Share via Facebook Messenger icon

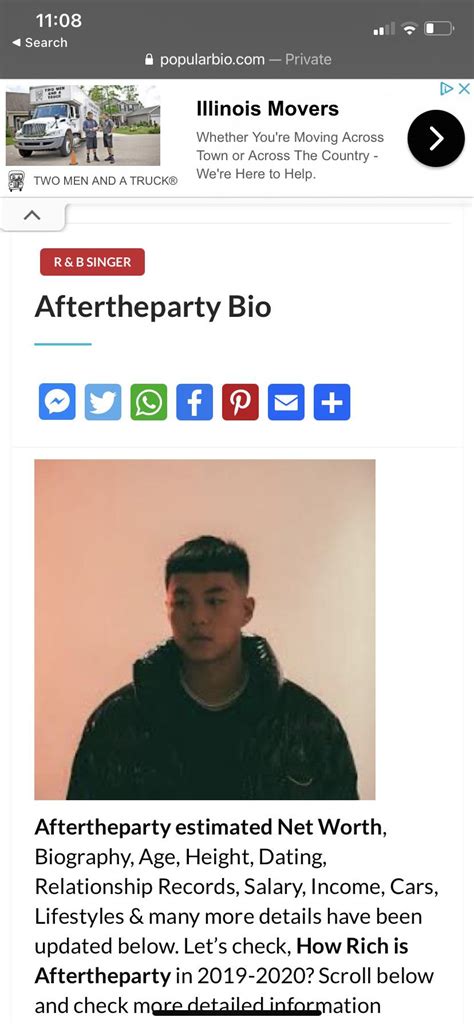[x=58, y=402]
